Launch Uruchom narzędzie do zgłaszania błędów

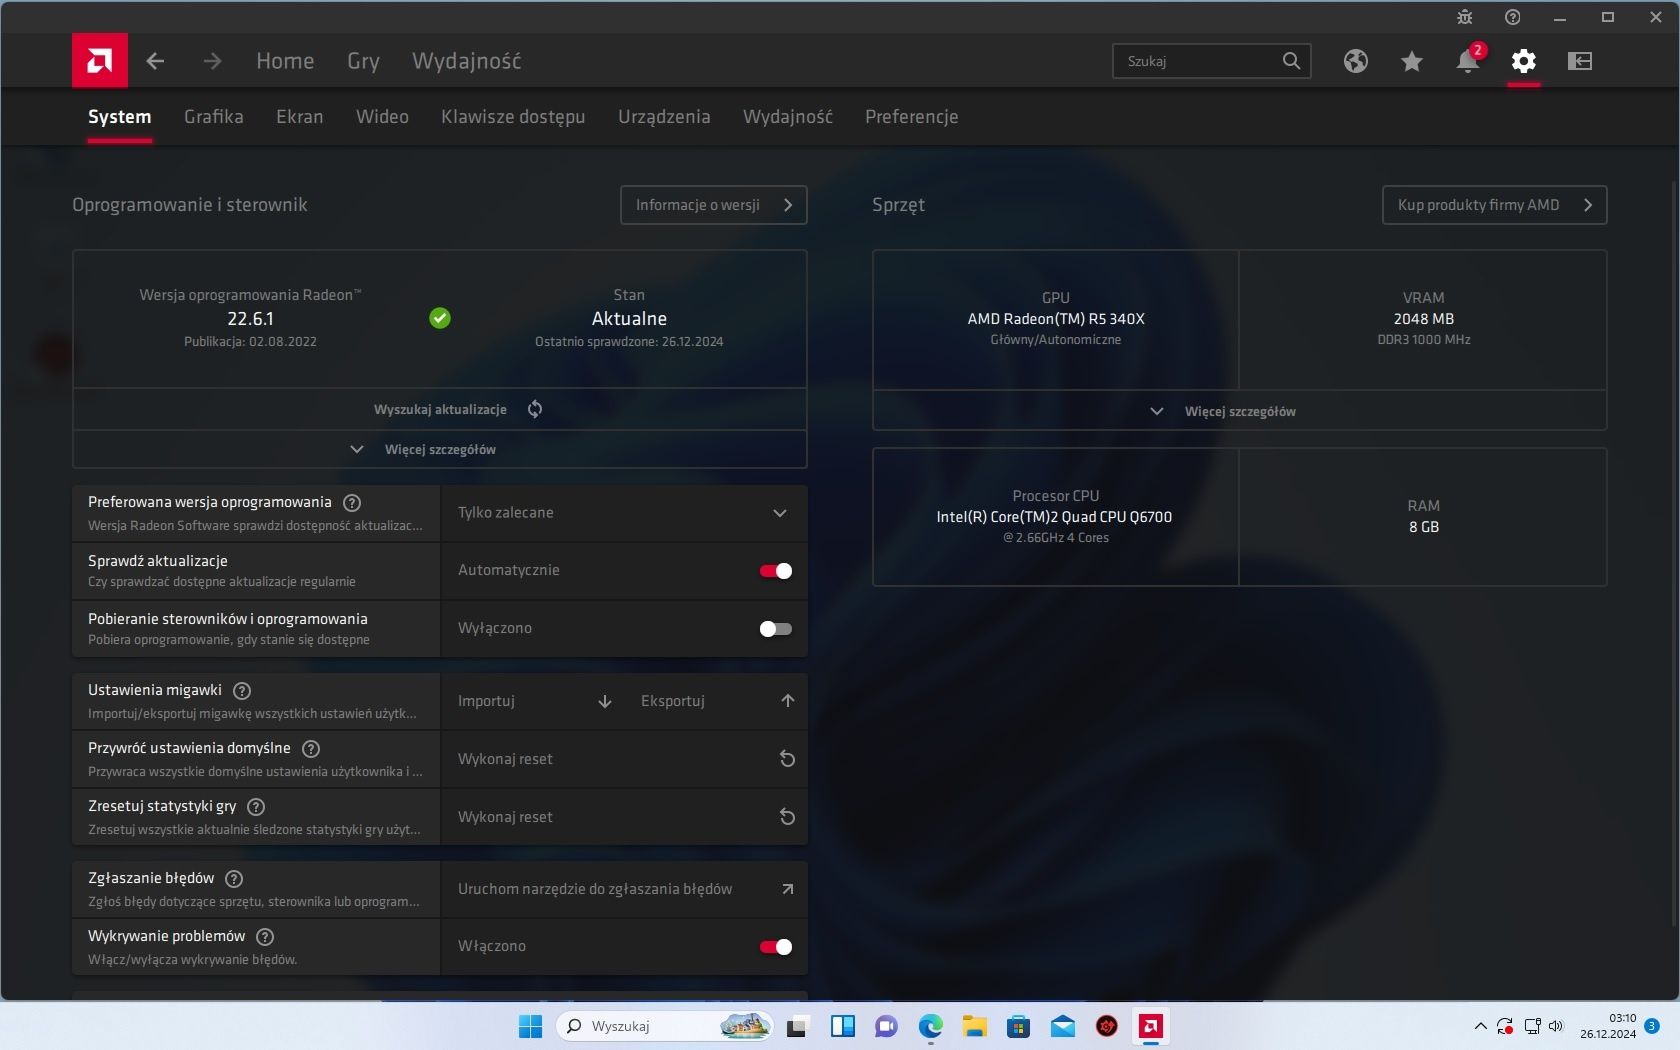coord(623,889)
